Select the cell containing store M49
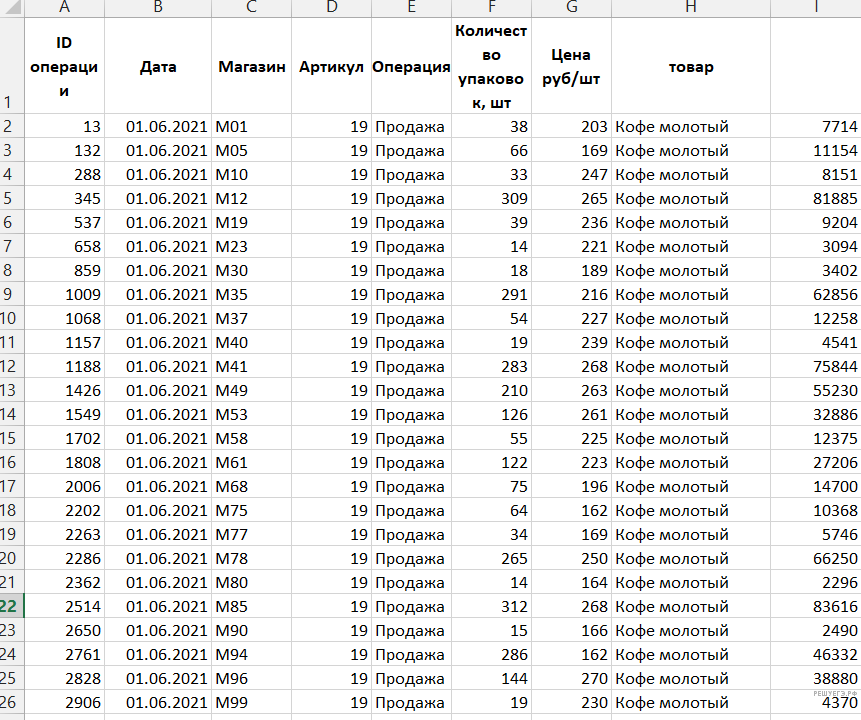861x720 pixels. coord(251,391)
